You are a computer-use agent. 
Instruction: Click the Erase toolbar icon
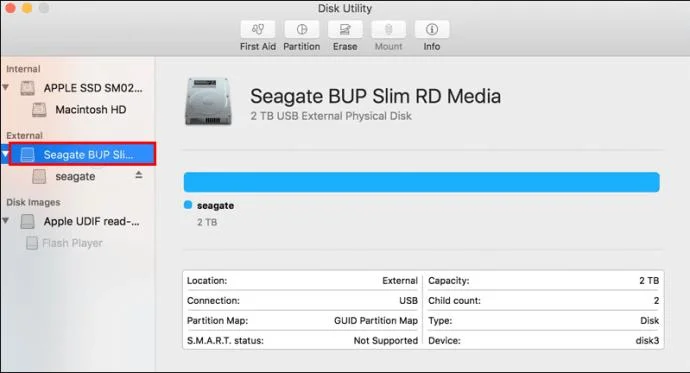coord(345,29)
